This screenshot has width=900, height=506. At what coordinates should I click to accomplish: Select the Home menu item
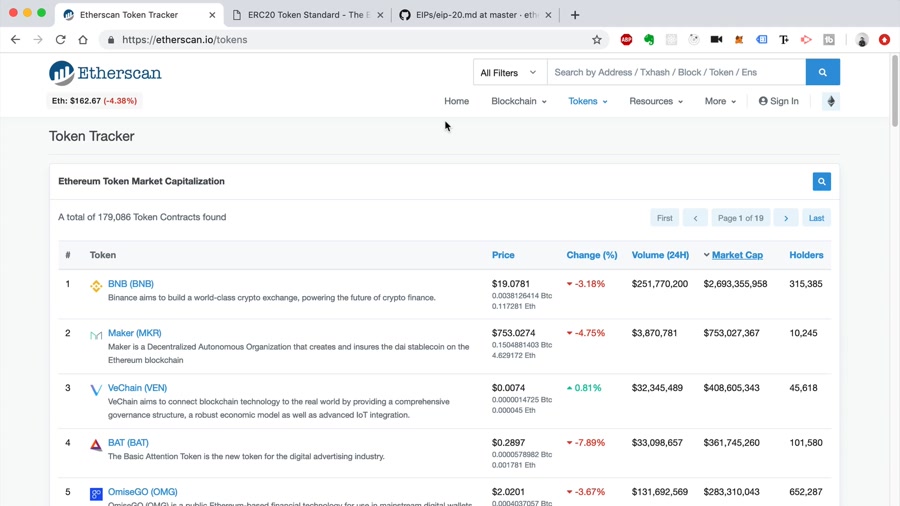[456, 101]
